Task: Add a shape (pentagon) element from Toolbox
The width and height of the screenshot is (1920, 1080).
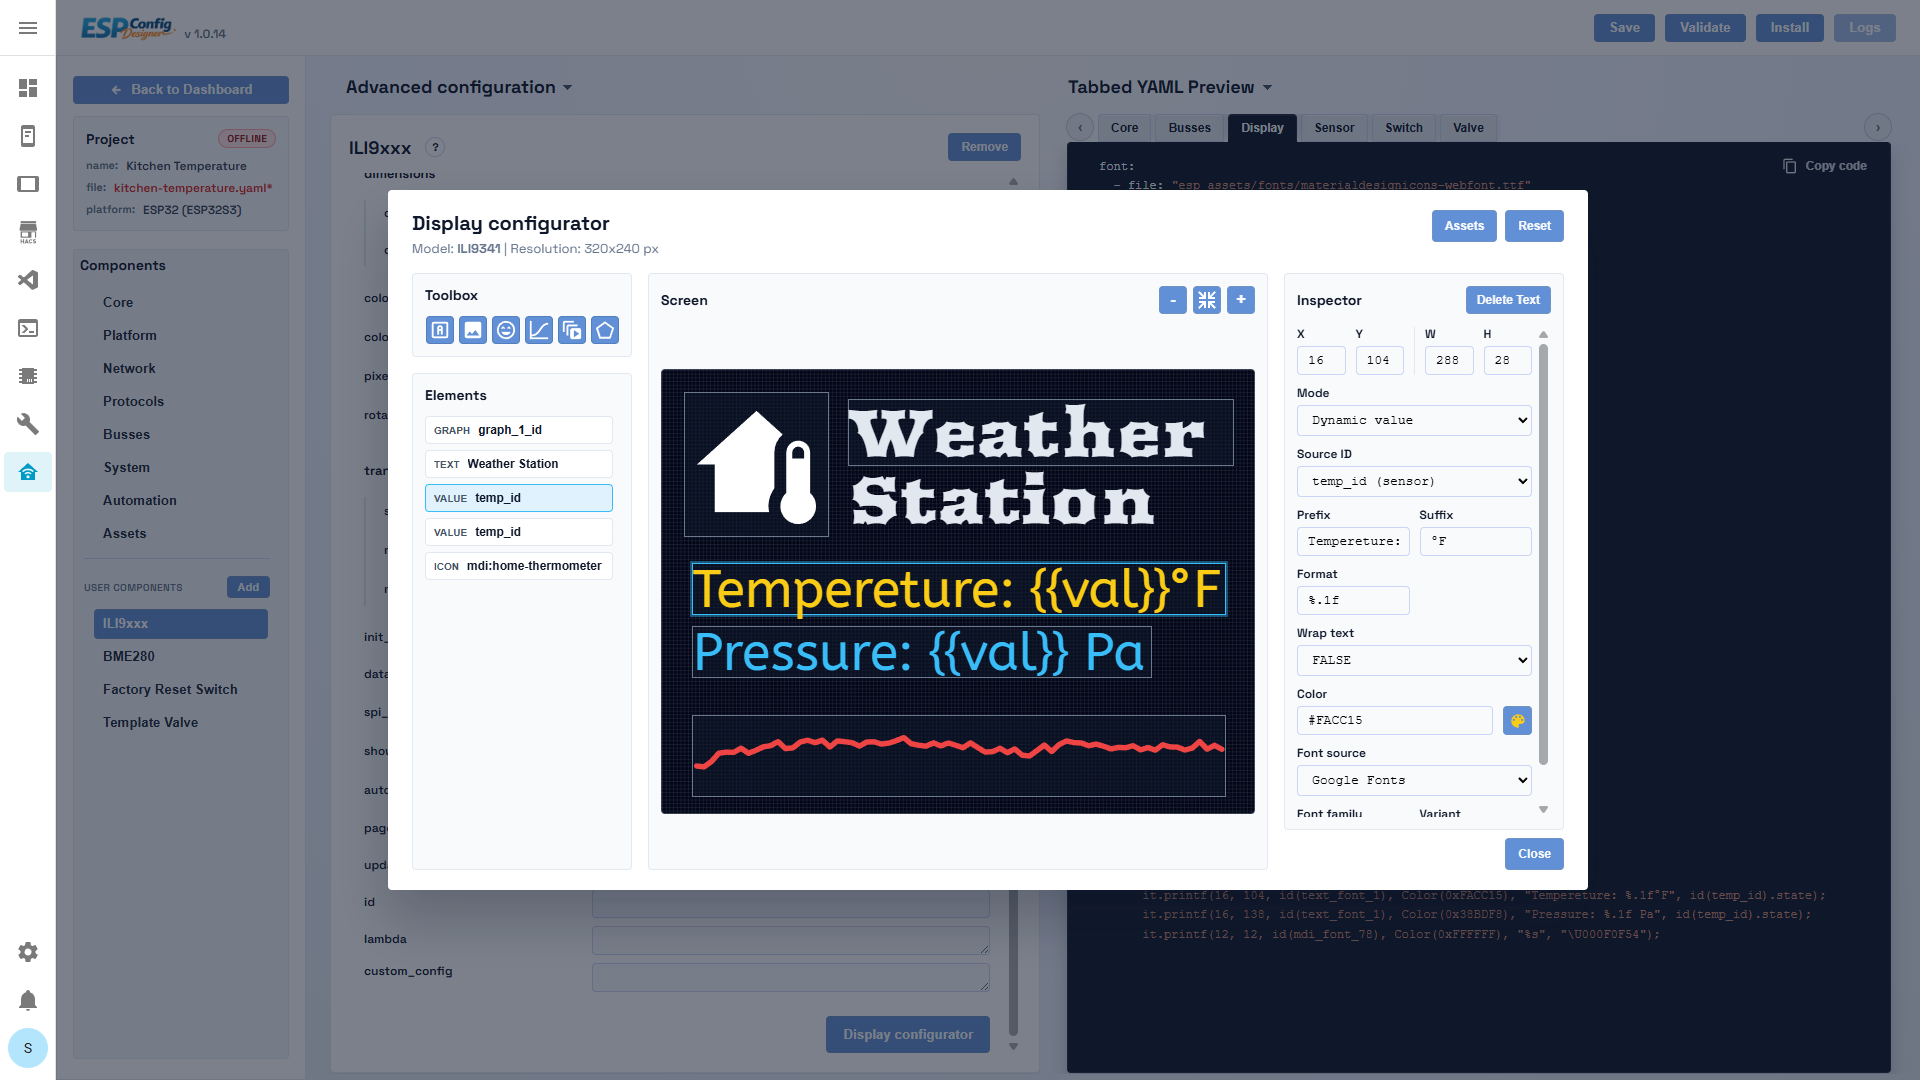Action: 605,330
